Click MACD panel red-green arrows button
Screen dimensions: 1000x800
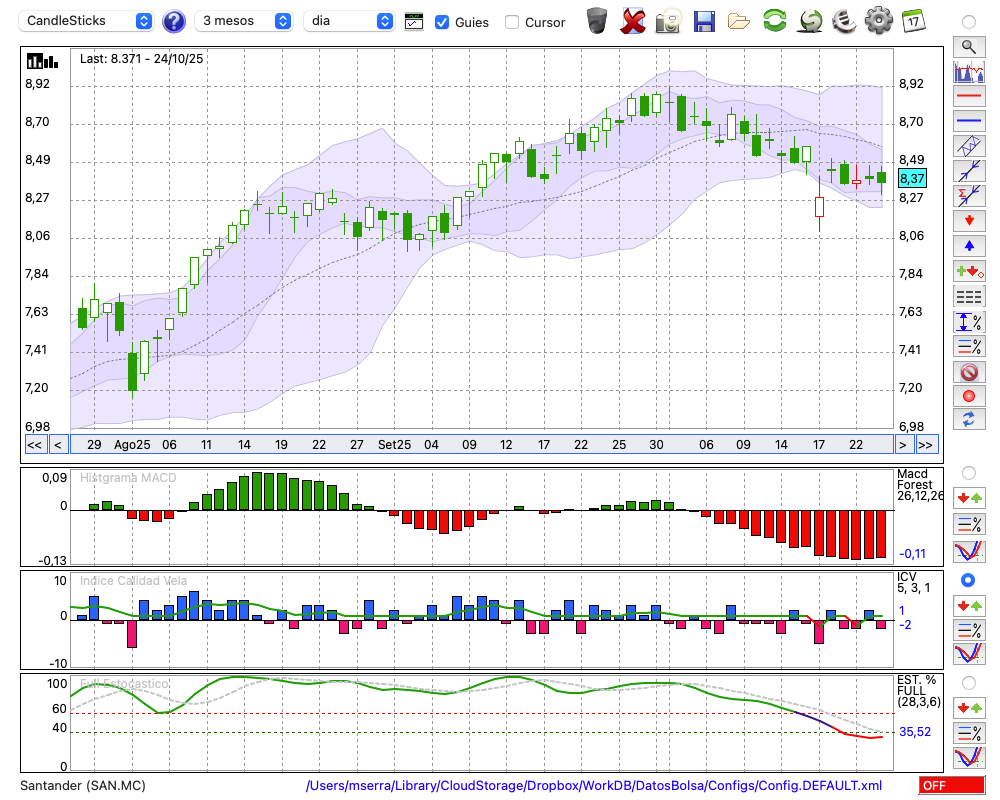click(x=969, y=499)
